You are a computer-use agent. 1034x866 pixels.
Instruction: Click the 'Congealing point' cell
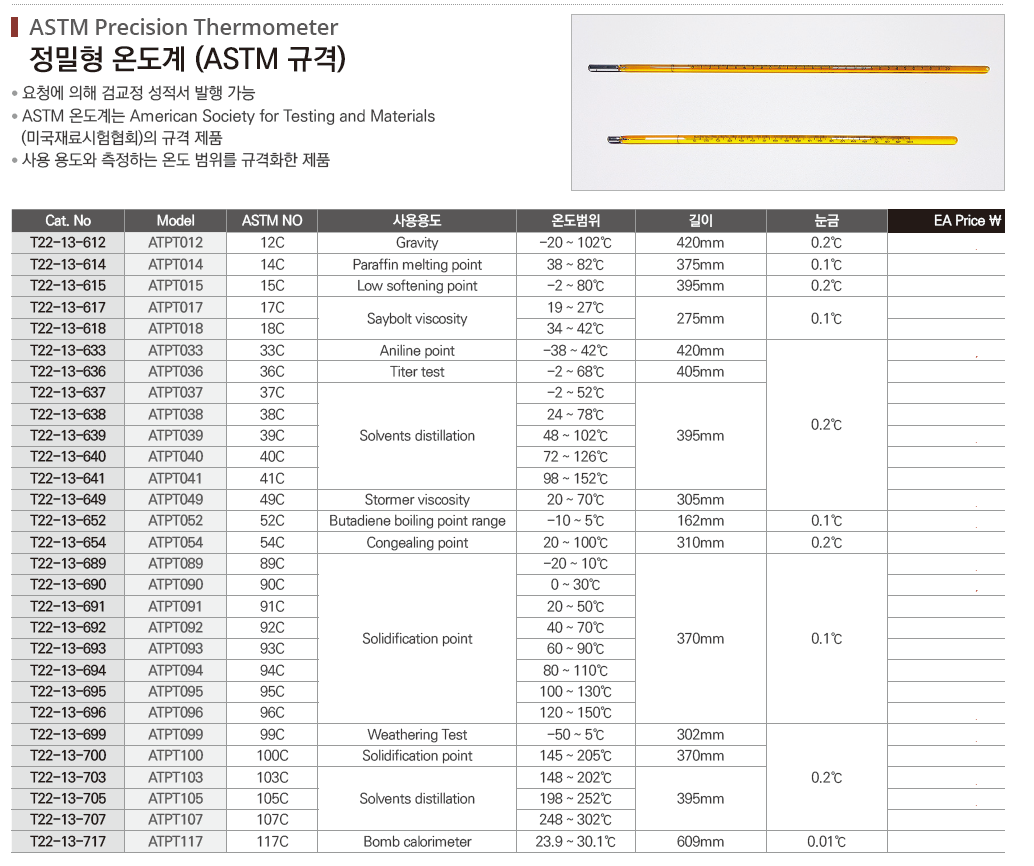click(417, 542)
